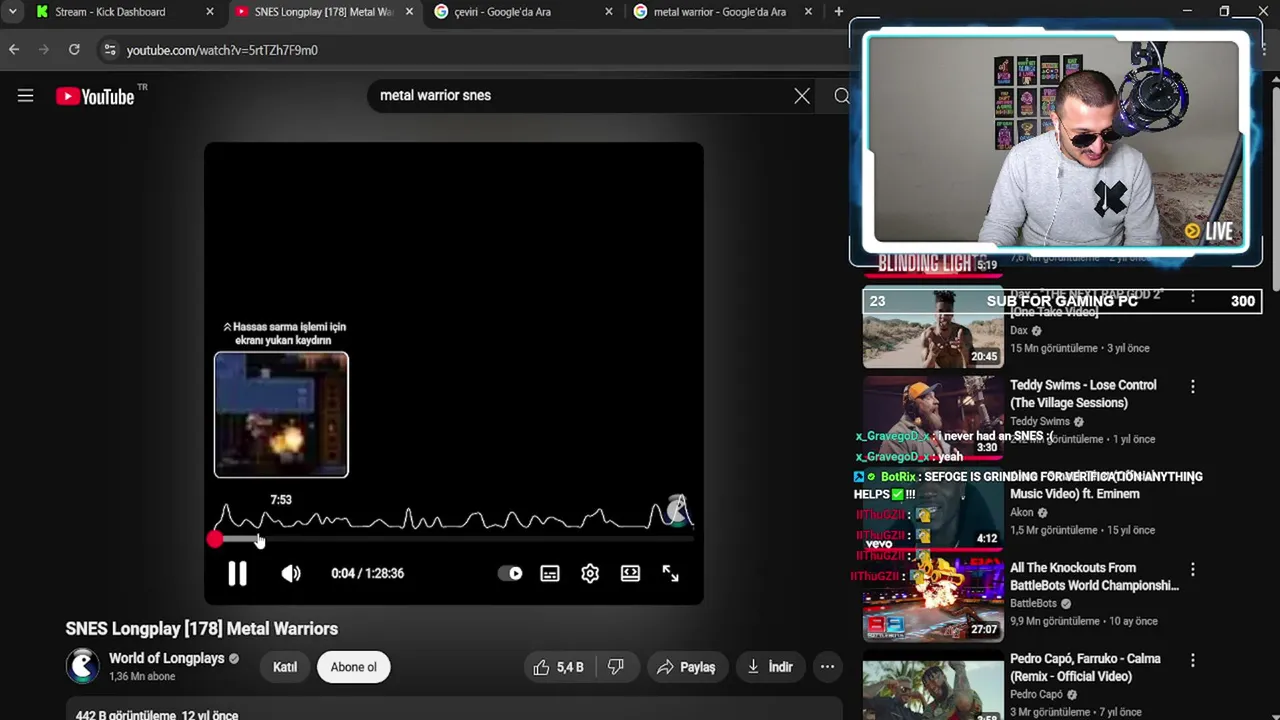Open BattleBots knockouts video thumbnail
Viewport: 1280px width, 720px height.
point(933,600)
